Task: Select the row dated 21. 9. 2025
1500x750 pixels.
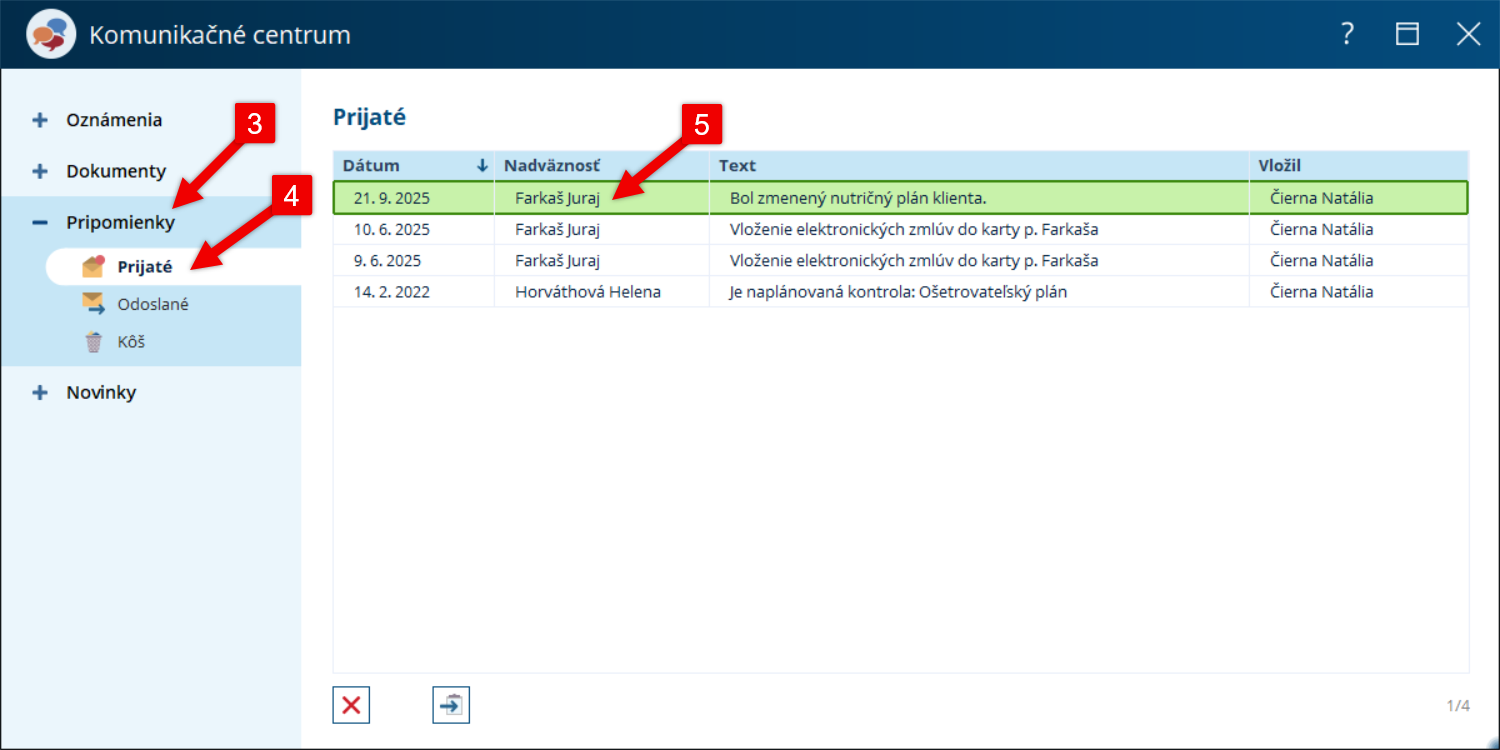Action: tap(900, 198)
